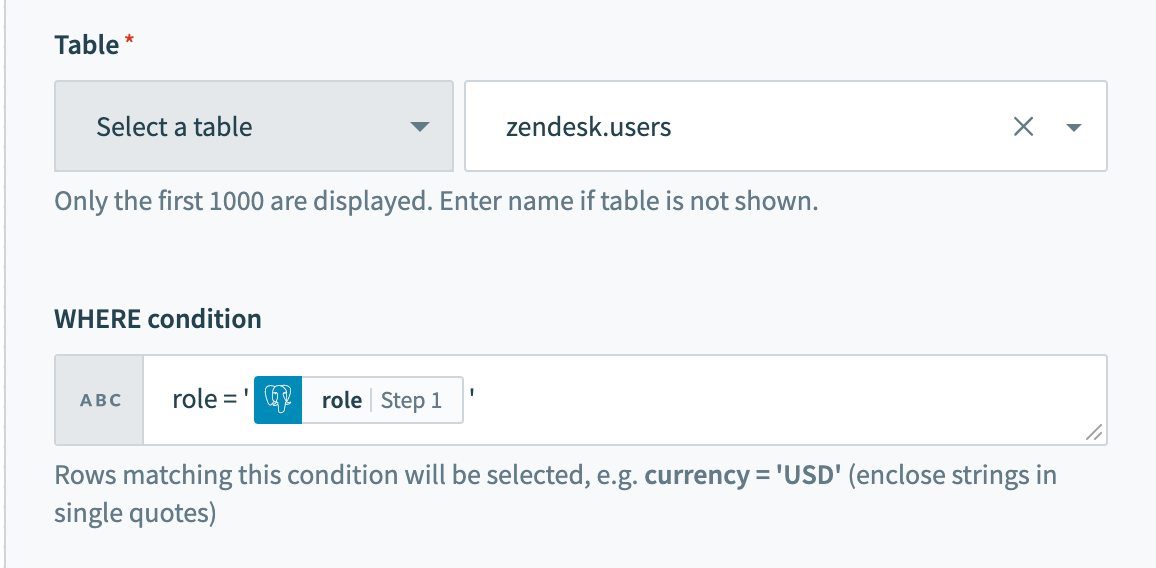Open the "Select a table" dropdown
Viewport: 1156px width, 568px height.
click(x=254, y=126)
